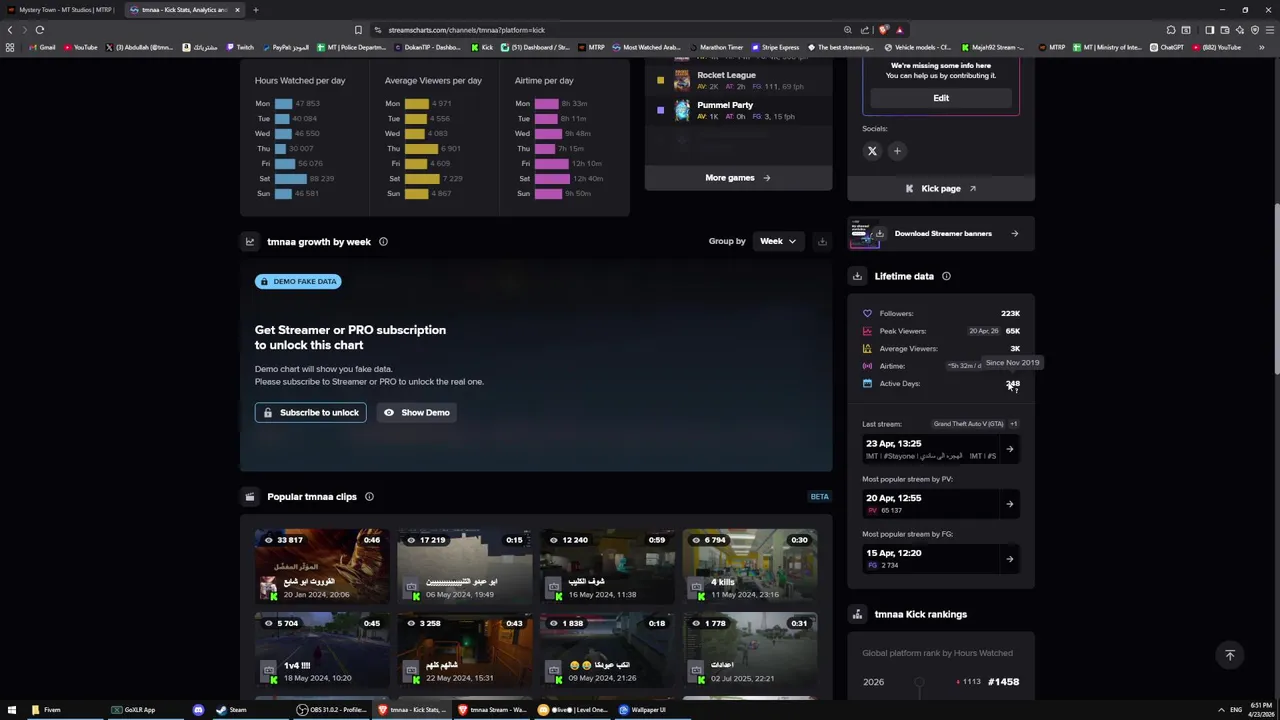Click the info icon beside Popular tmnaa clips

(369, 496)
